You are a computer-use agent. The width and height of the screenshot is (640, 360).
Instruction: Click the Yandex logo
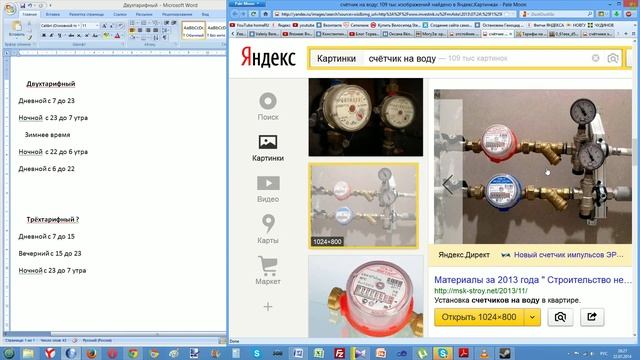[268, 58]
